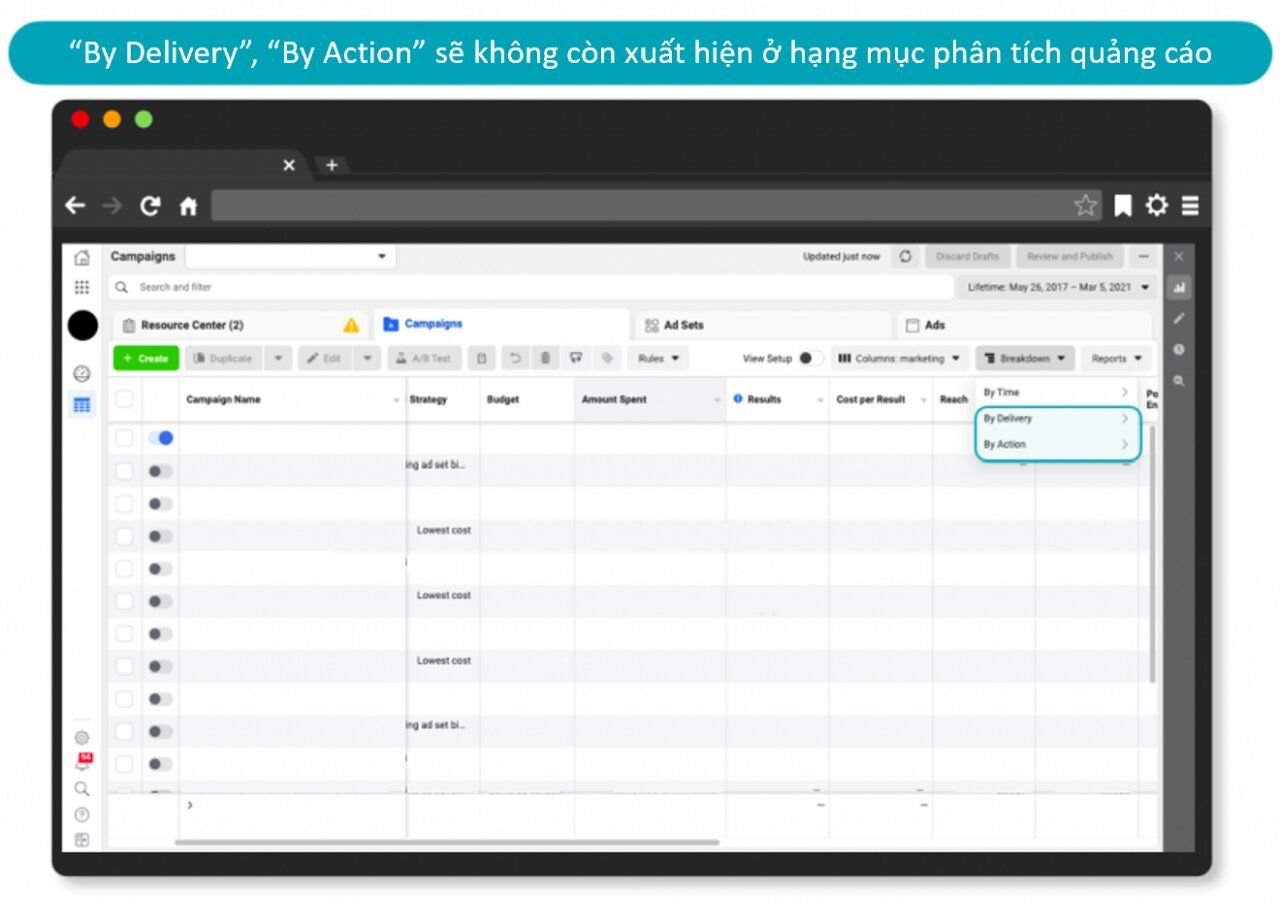
Task: Tick the select-all checkbox in table header
Action: pos(124,399)
